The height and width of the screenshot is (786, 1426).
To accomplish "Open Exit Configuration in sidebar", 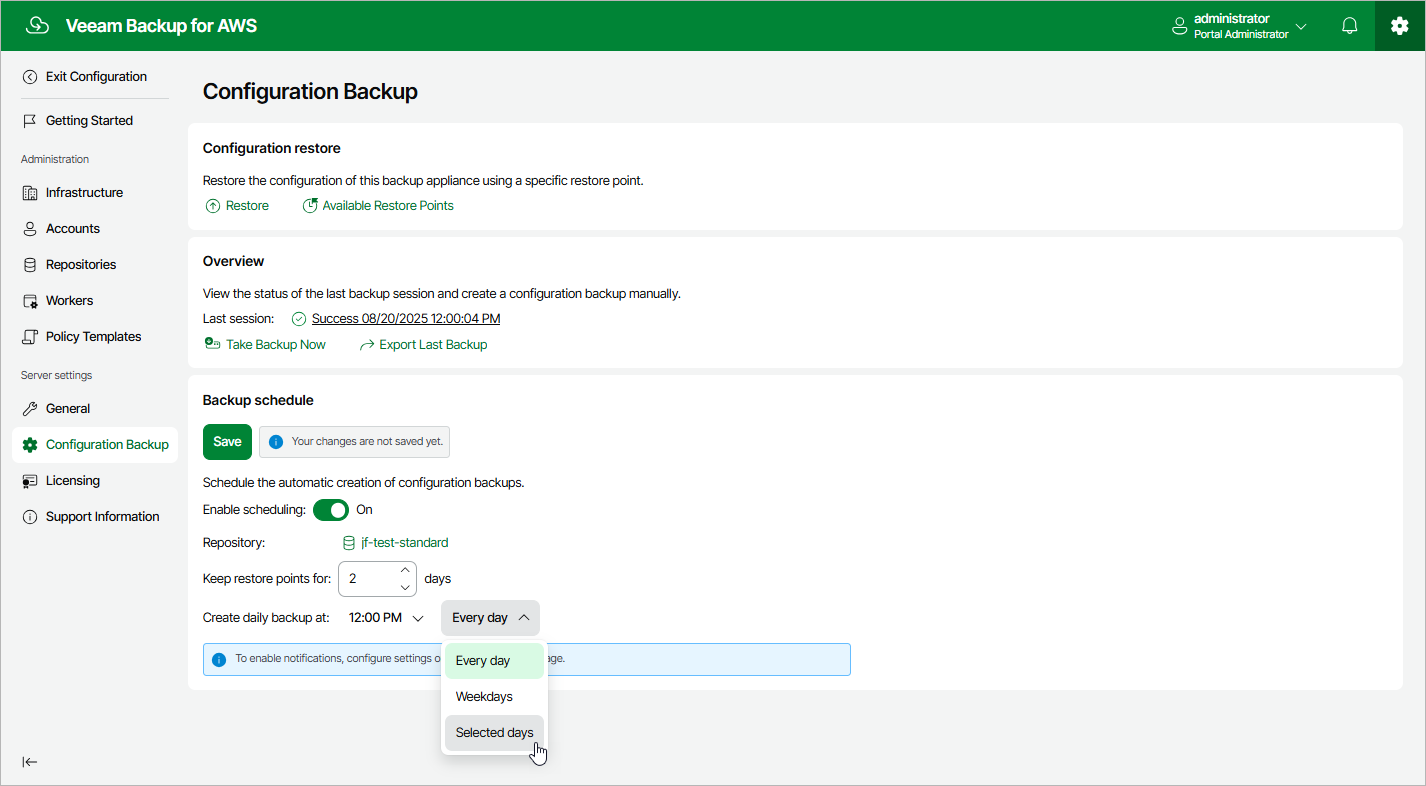I will (96, 77).
